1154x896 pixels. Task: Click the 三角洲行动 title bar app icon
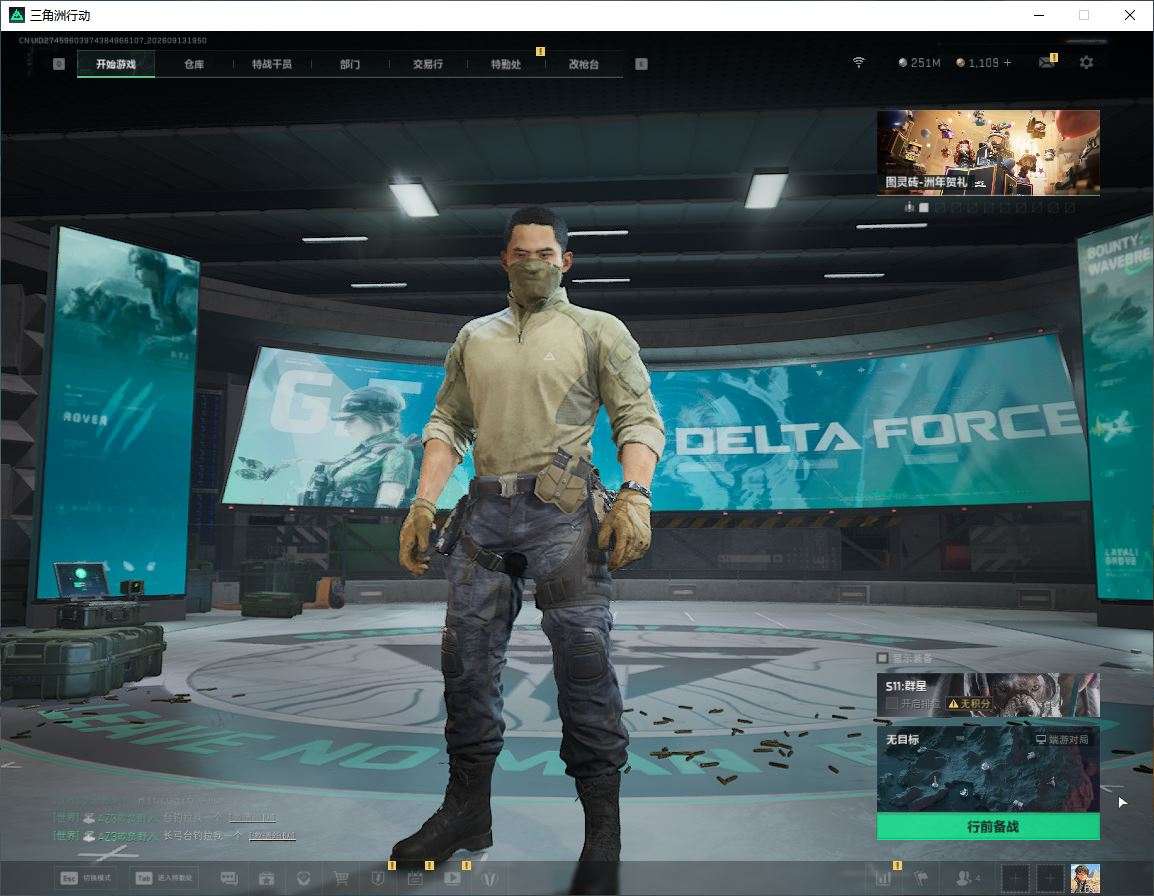(x=16, y=15)
